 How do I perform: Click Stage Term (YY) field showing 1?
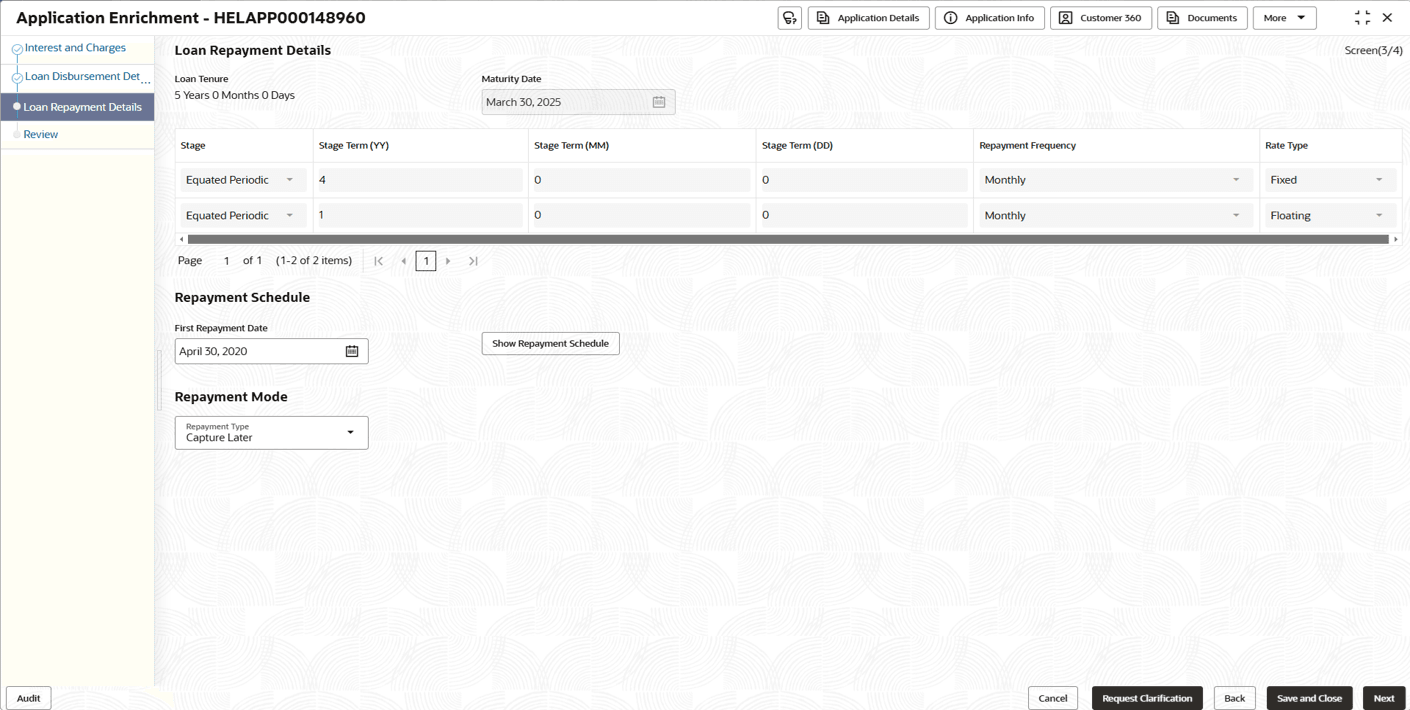(419, 215)
